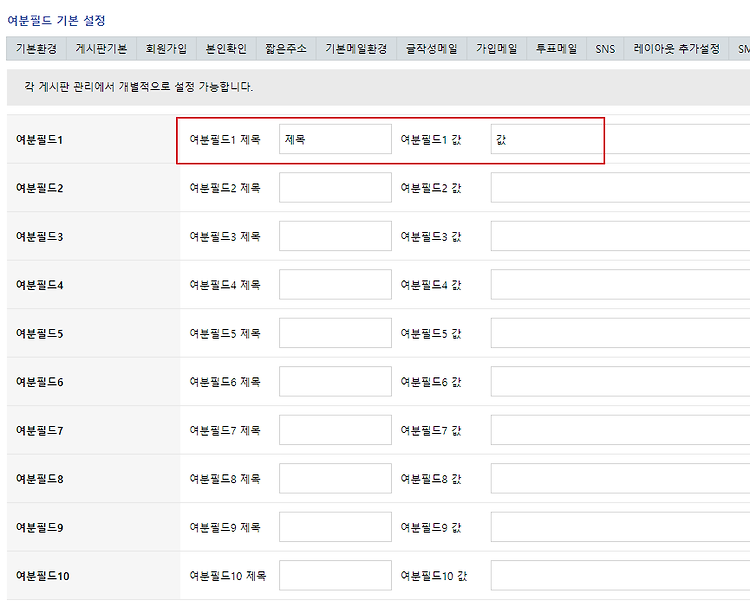The width and height of the screenshot is (750, 613).
Task: Switch to the 게시판기본 tab
Action: click(x=101, y=49)
